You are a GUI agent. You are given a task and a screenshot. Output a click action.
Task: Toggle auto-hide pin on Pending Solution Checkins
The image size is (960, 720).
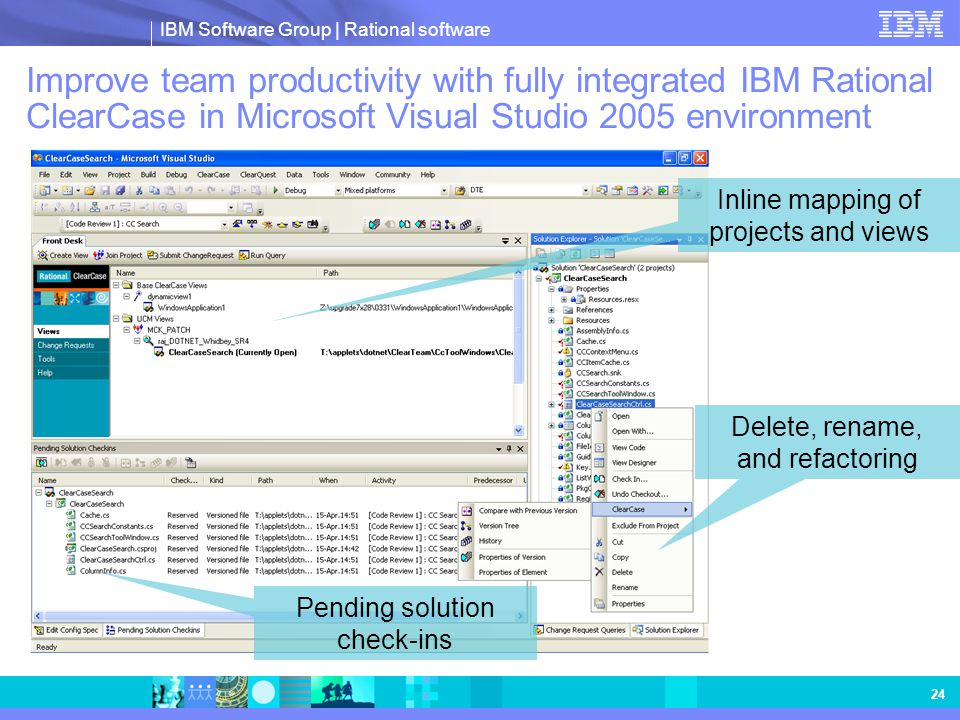509,449
